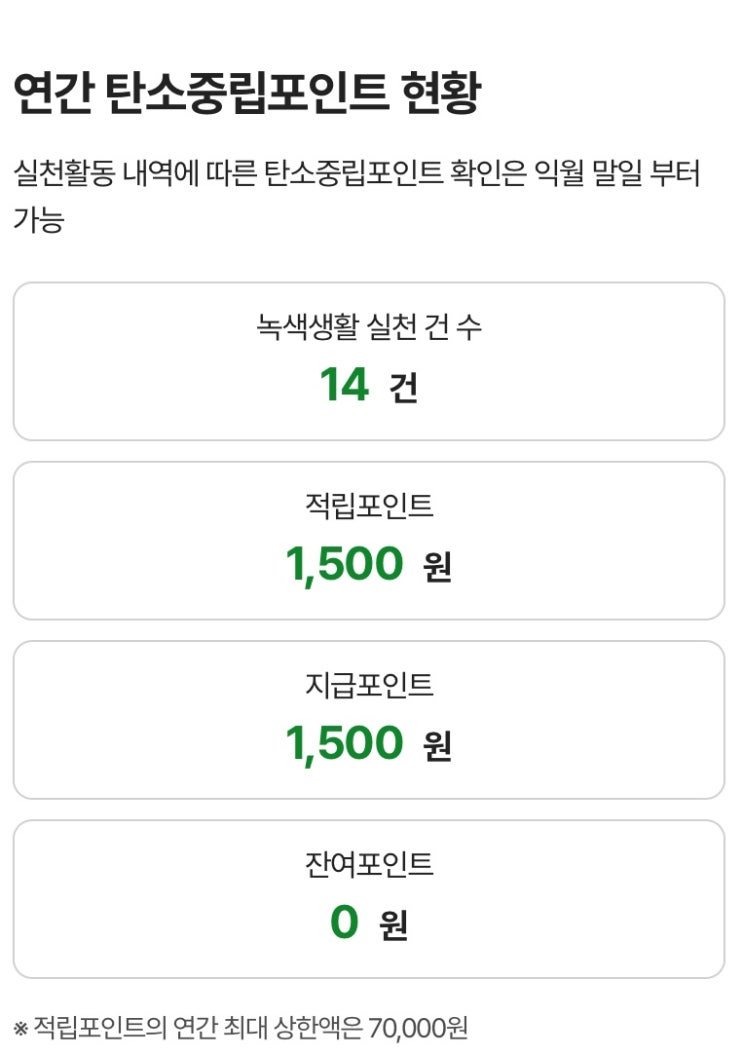Click the word 가능 ending the description

point(38,220)
